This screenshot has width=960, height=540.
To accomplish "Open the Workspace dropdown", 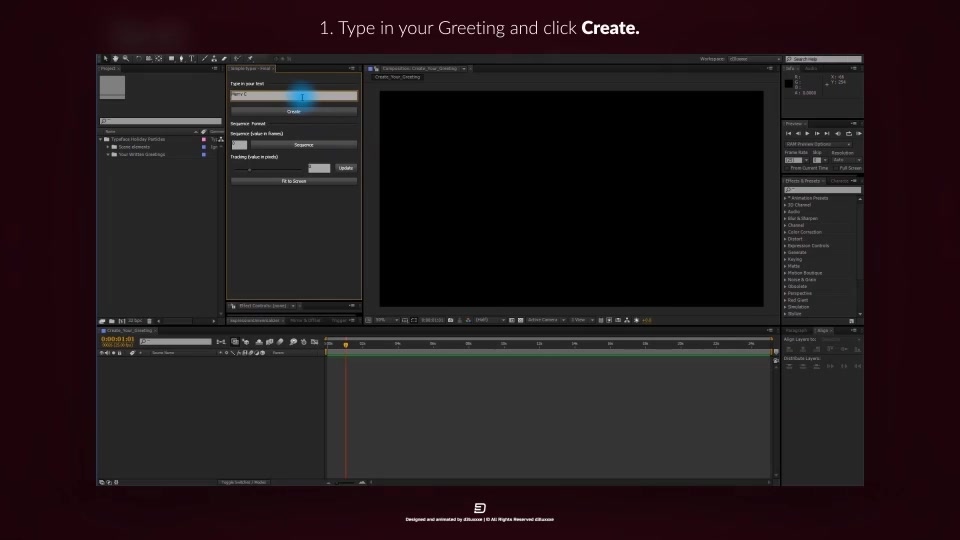I will tap(754, 59).
